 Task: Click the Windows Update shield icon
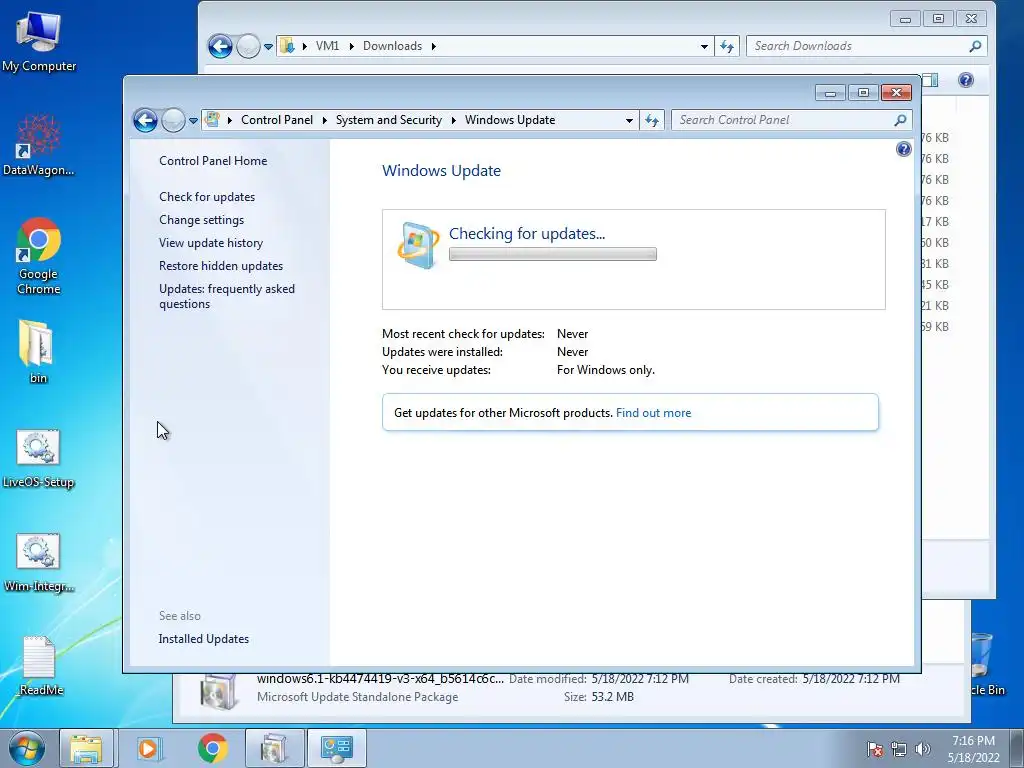[x=418, y=246]
